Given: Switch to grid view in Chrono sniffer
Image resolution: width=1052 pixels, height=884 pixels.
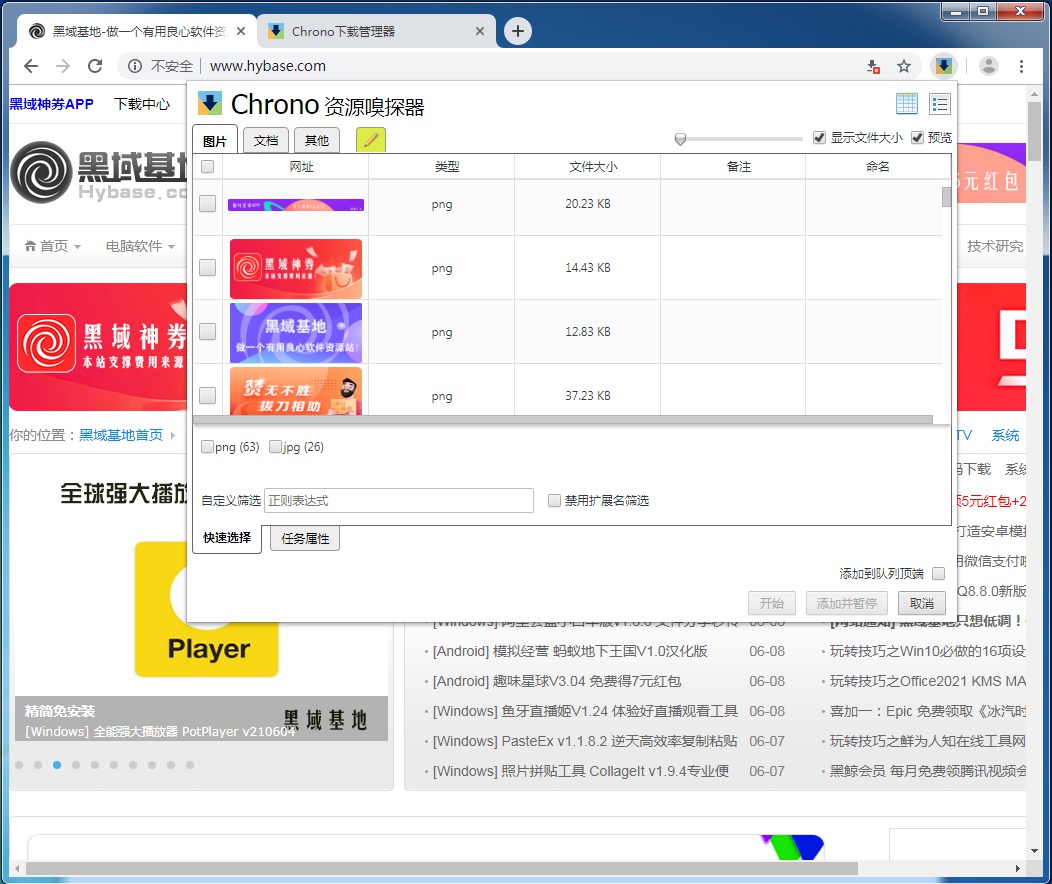Looking at the screenshot, I should click(x=906, y=104).
